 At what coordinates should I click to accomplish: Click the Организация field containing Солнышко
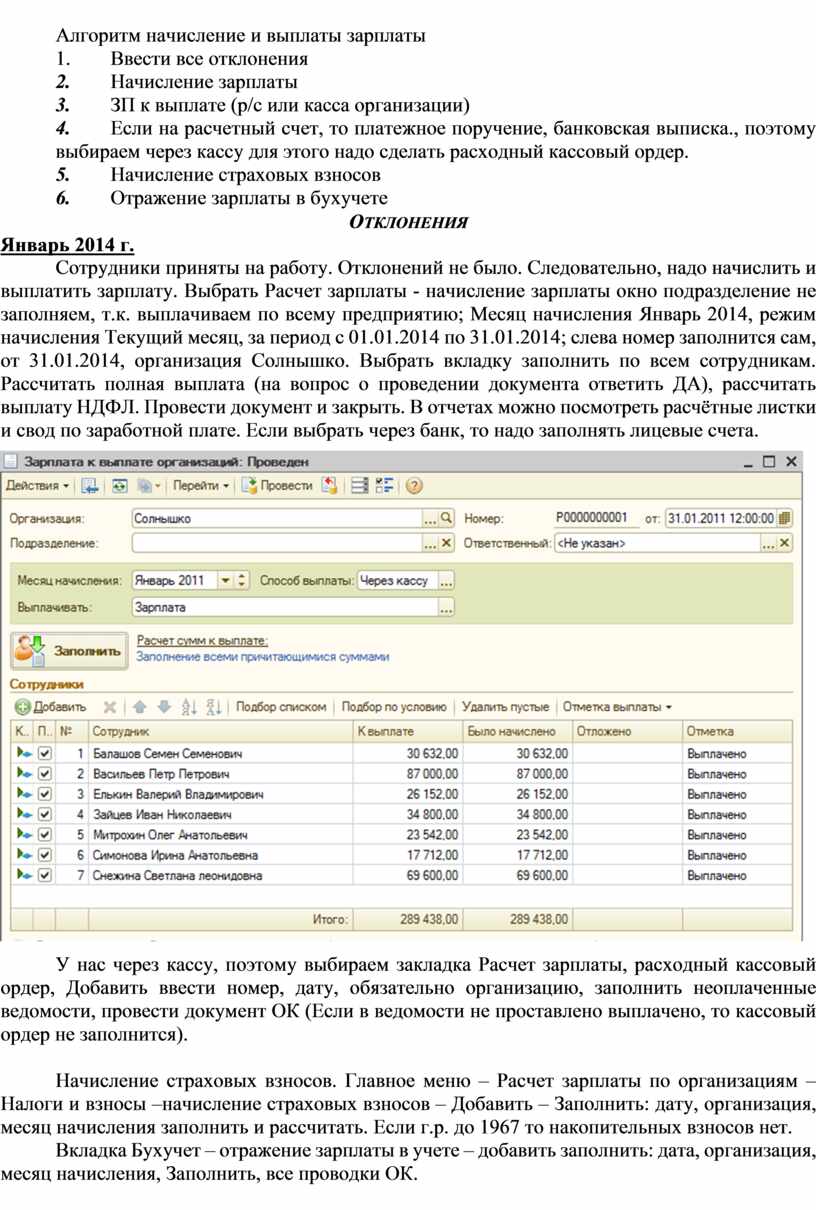coord(277,519)
